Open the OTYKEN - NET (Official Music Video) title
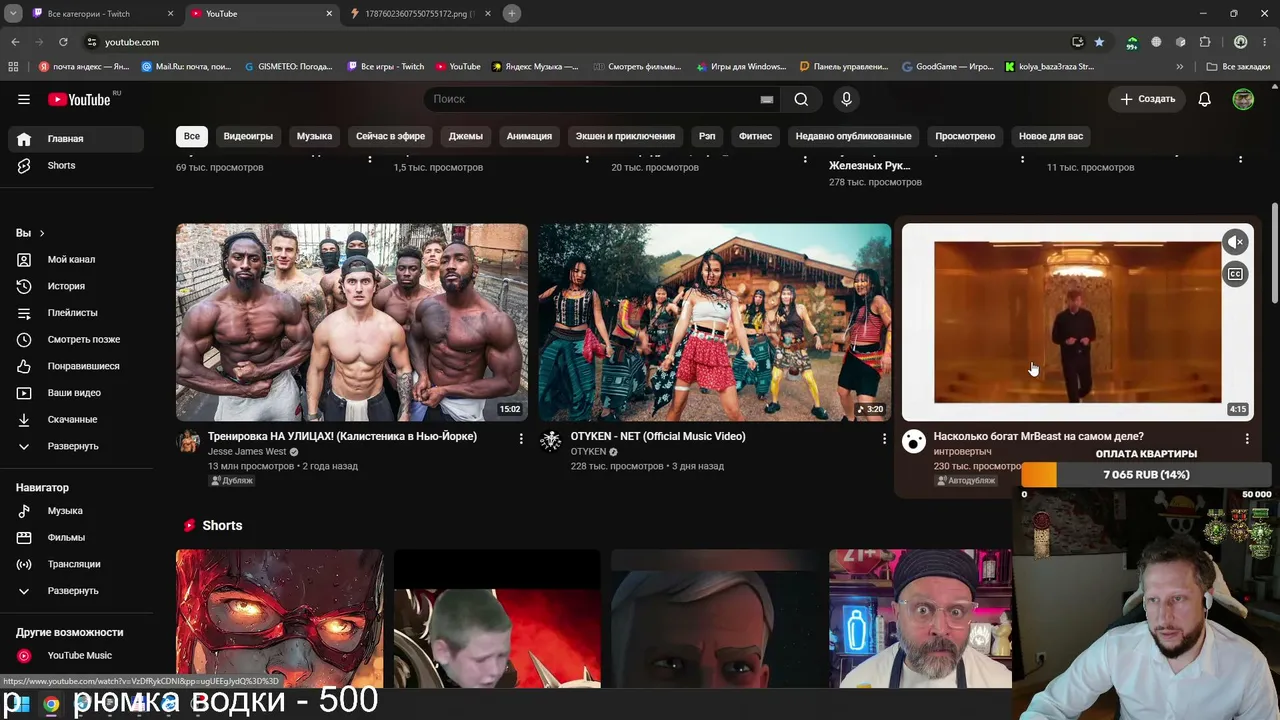Screen dimensions: 1280x720 click(x=658, y=436)
